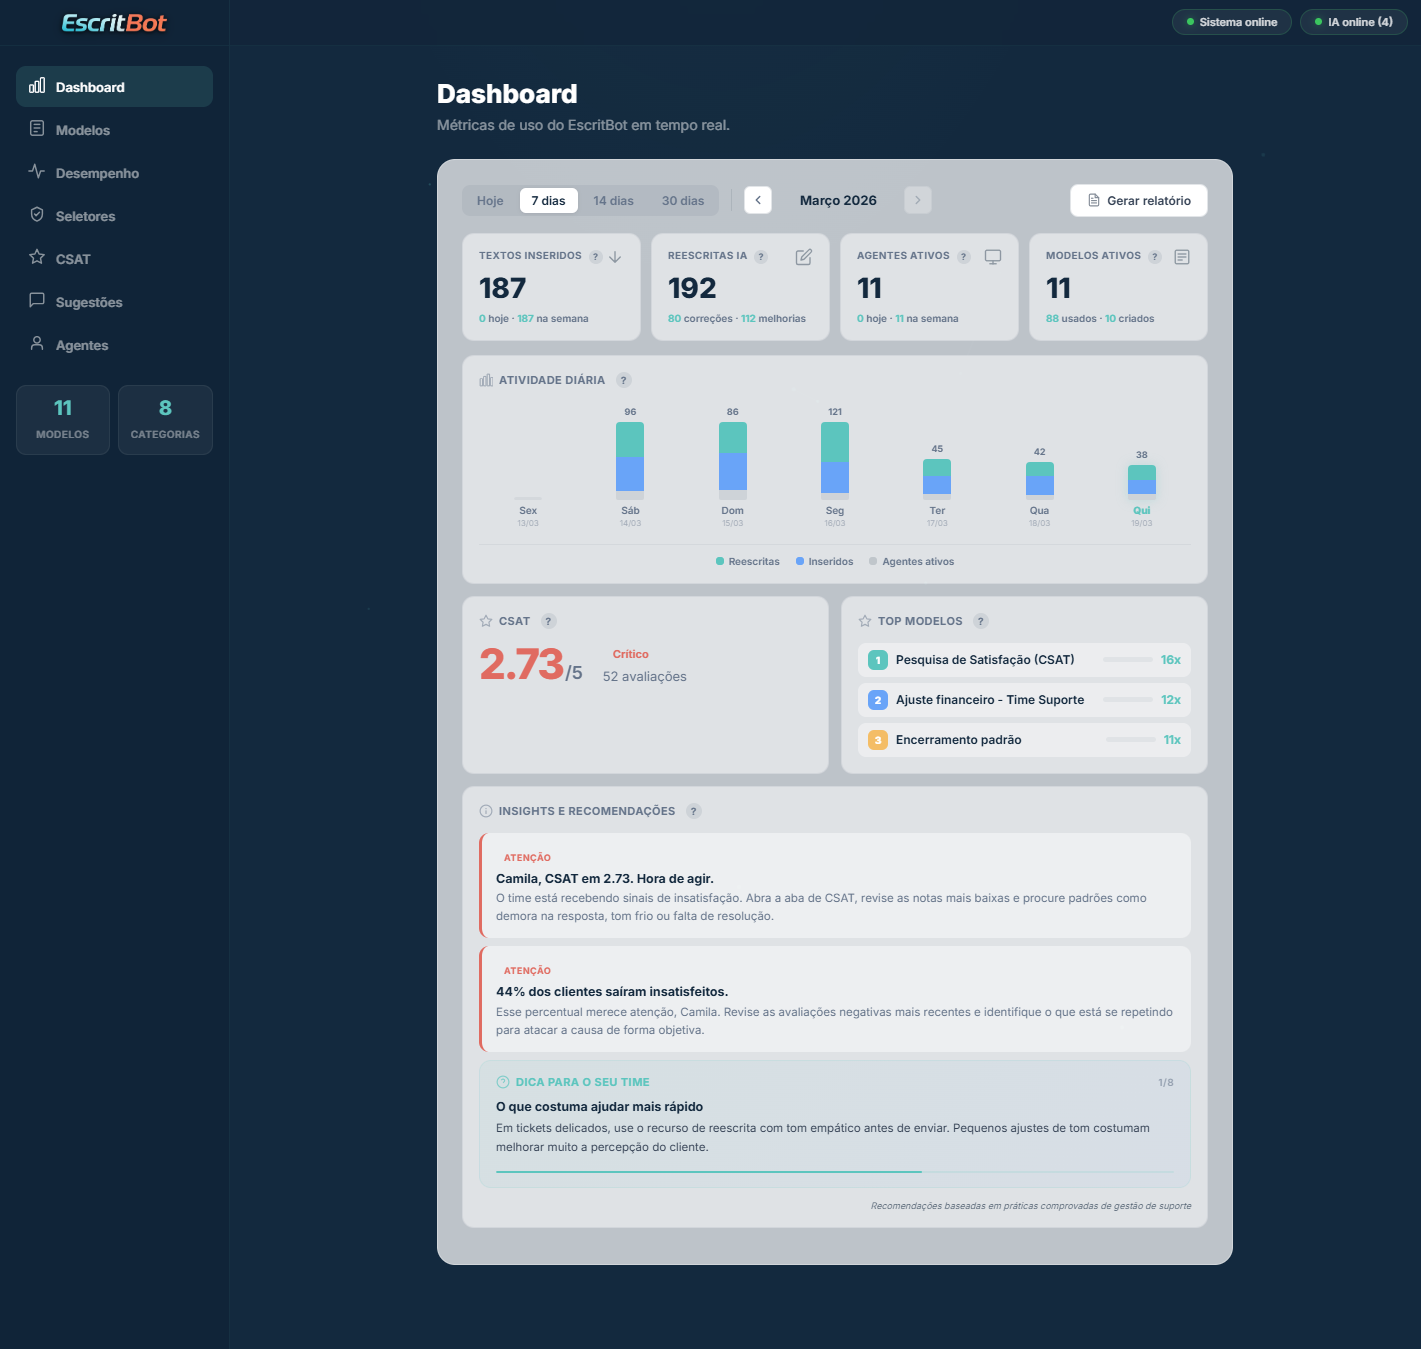Click the 121 bar for Seg 16/03

(x=835, y=460)
